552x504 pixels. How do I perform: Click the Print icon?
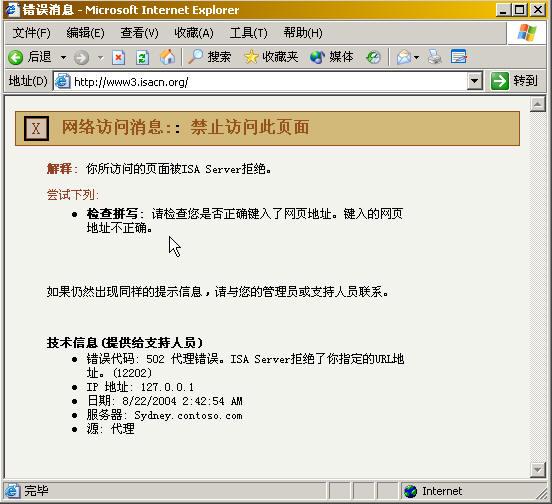pyautogui.click(x=435, y=57)
